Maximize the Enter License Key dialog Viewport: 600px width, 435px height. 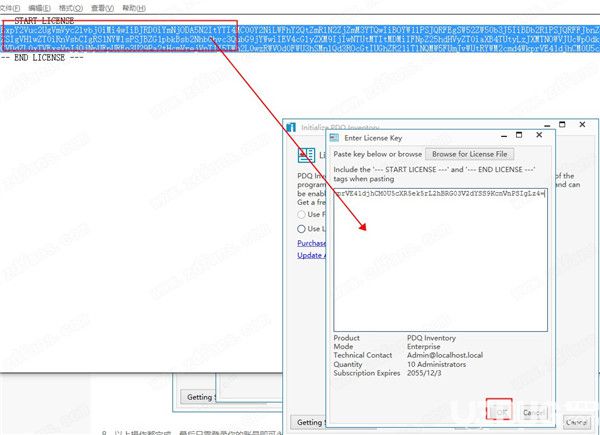point(519,135)
